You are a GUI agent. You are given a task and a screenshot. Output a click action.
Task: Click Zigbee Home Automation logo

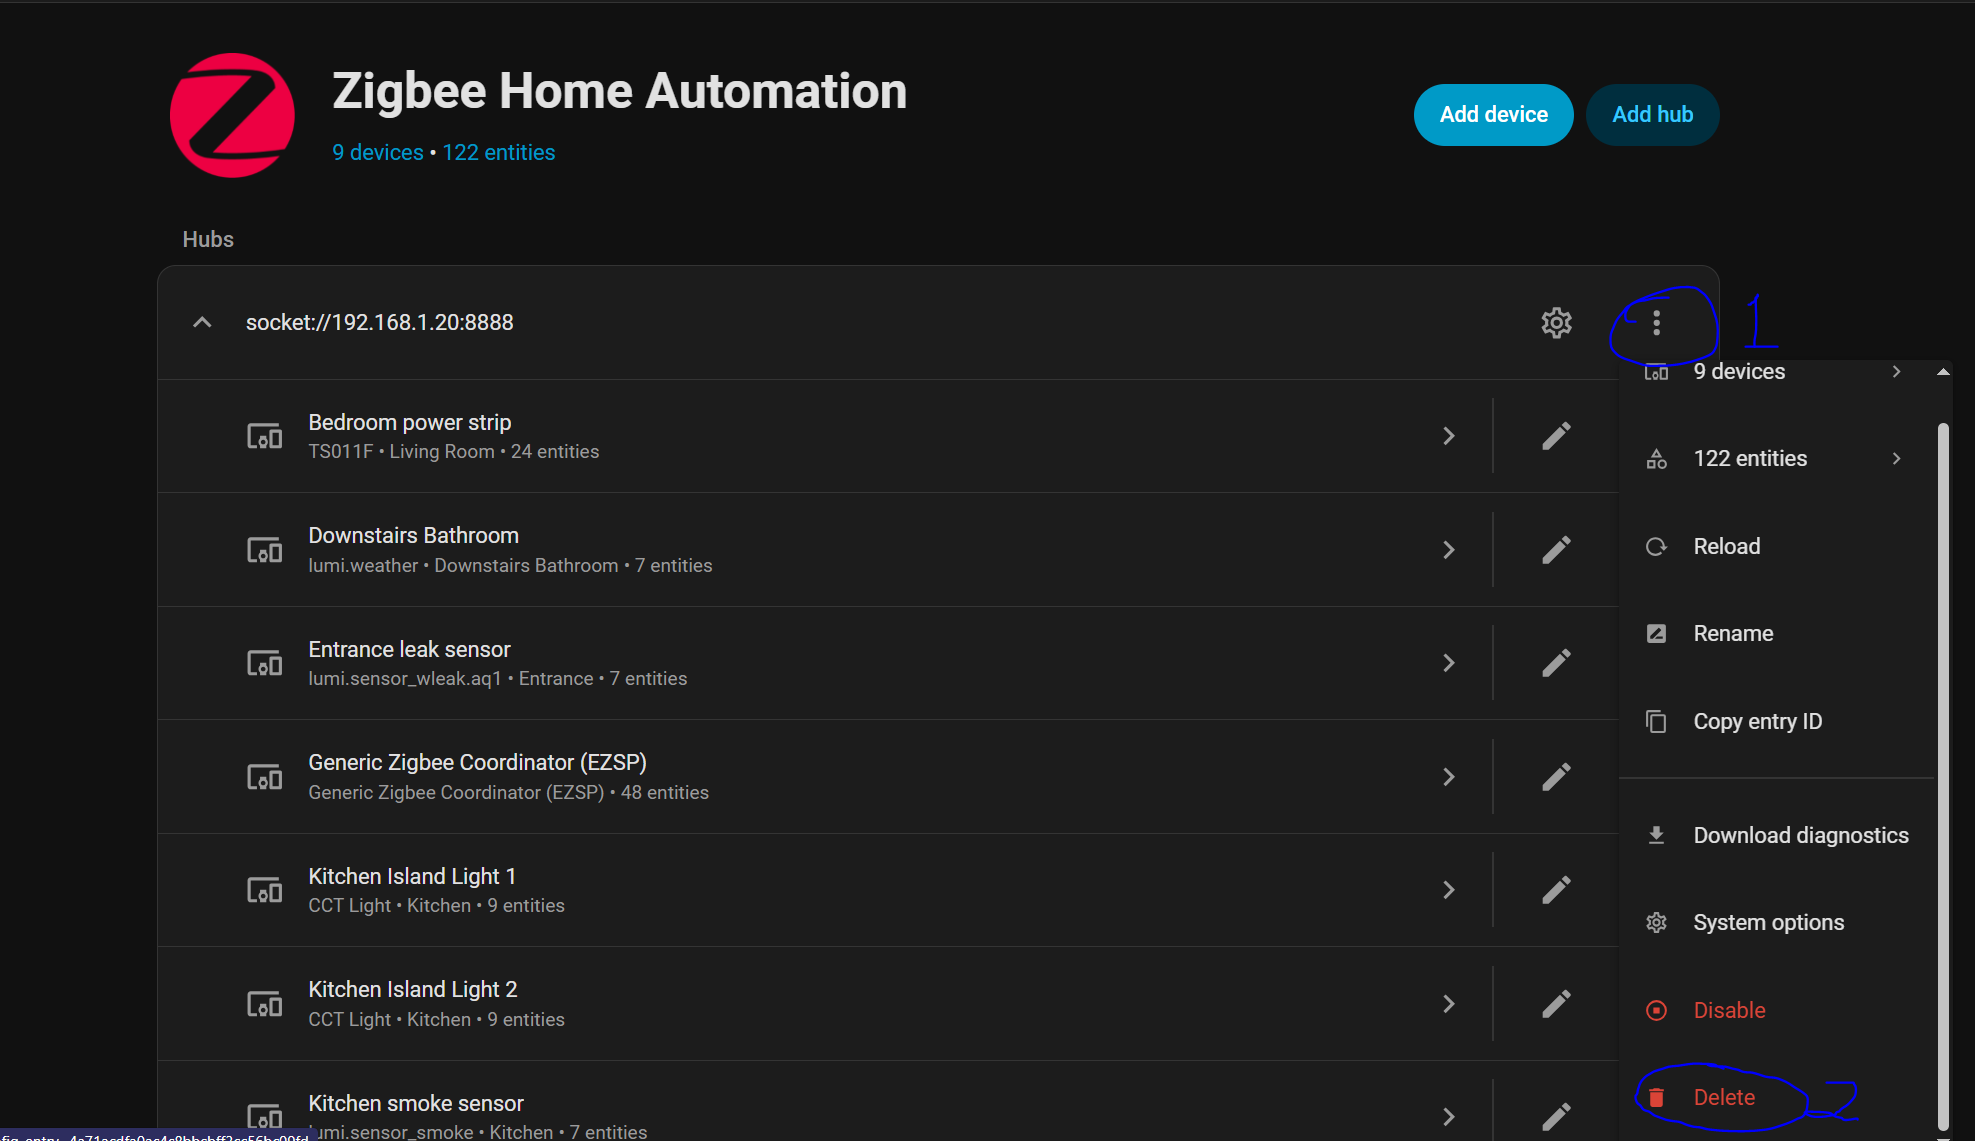[232, 115]
